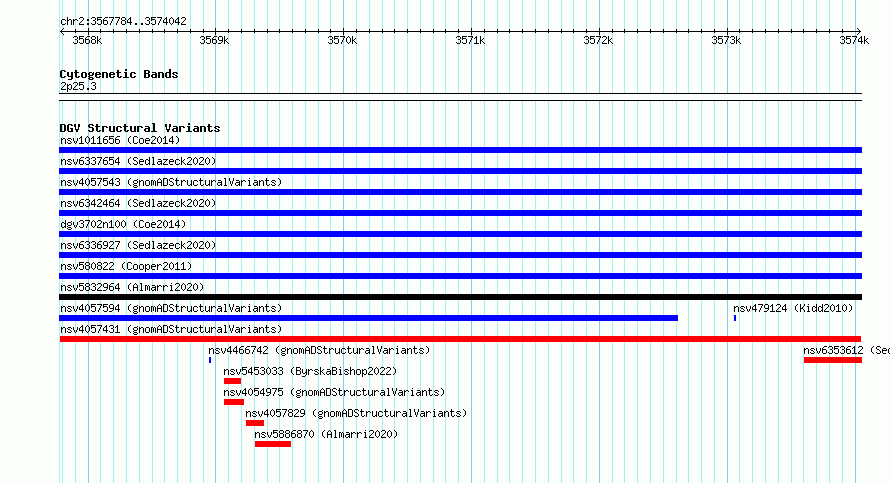The width and height of the screenshot is (890, 483).
Task: Select the red bar for nsv4054975
Action: tap(234, 402)
